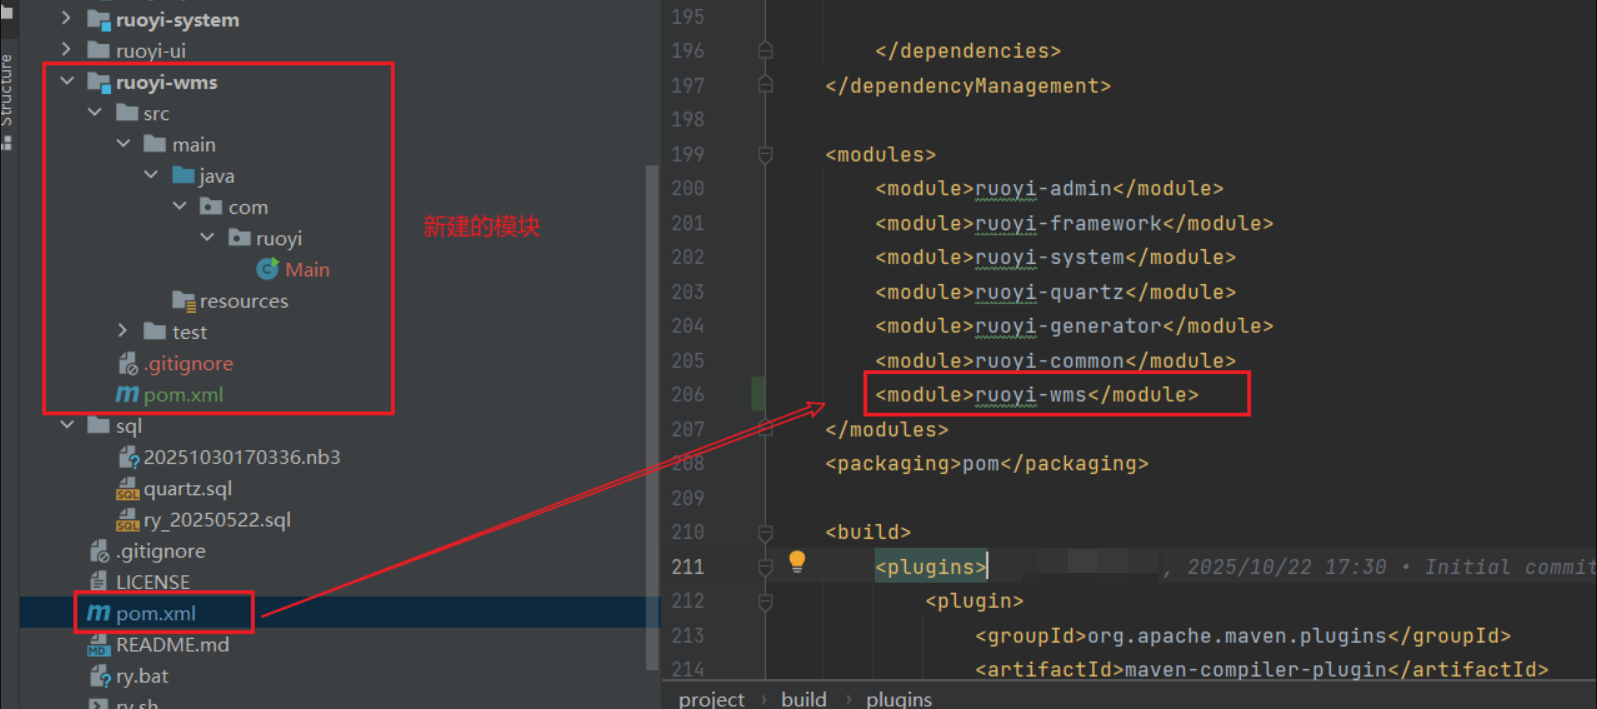
Task: Select the 'build' breadcrumb
Action: click(x=804, y=698)
